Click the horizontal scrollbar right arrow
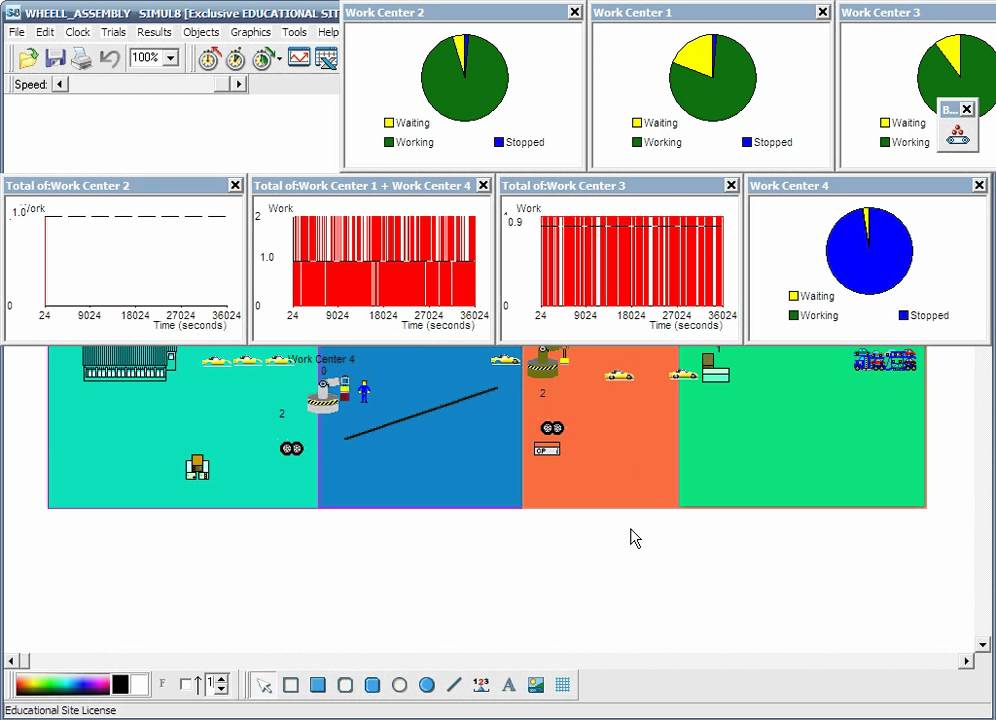 [x=966, y=662]
